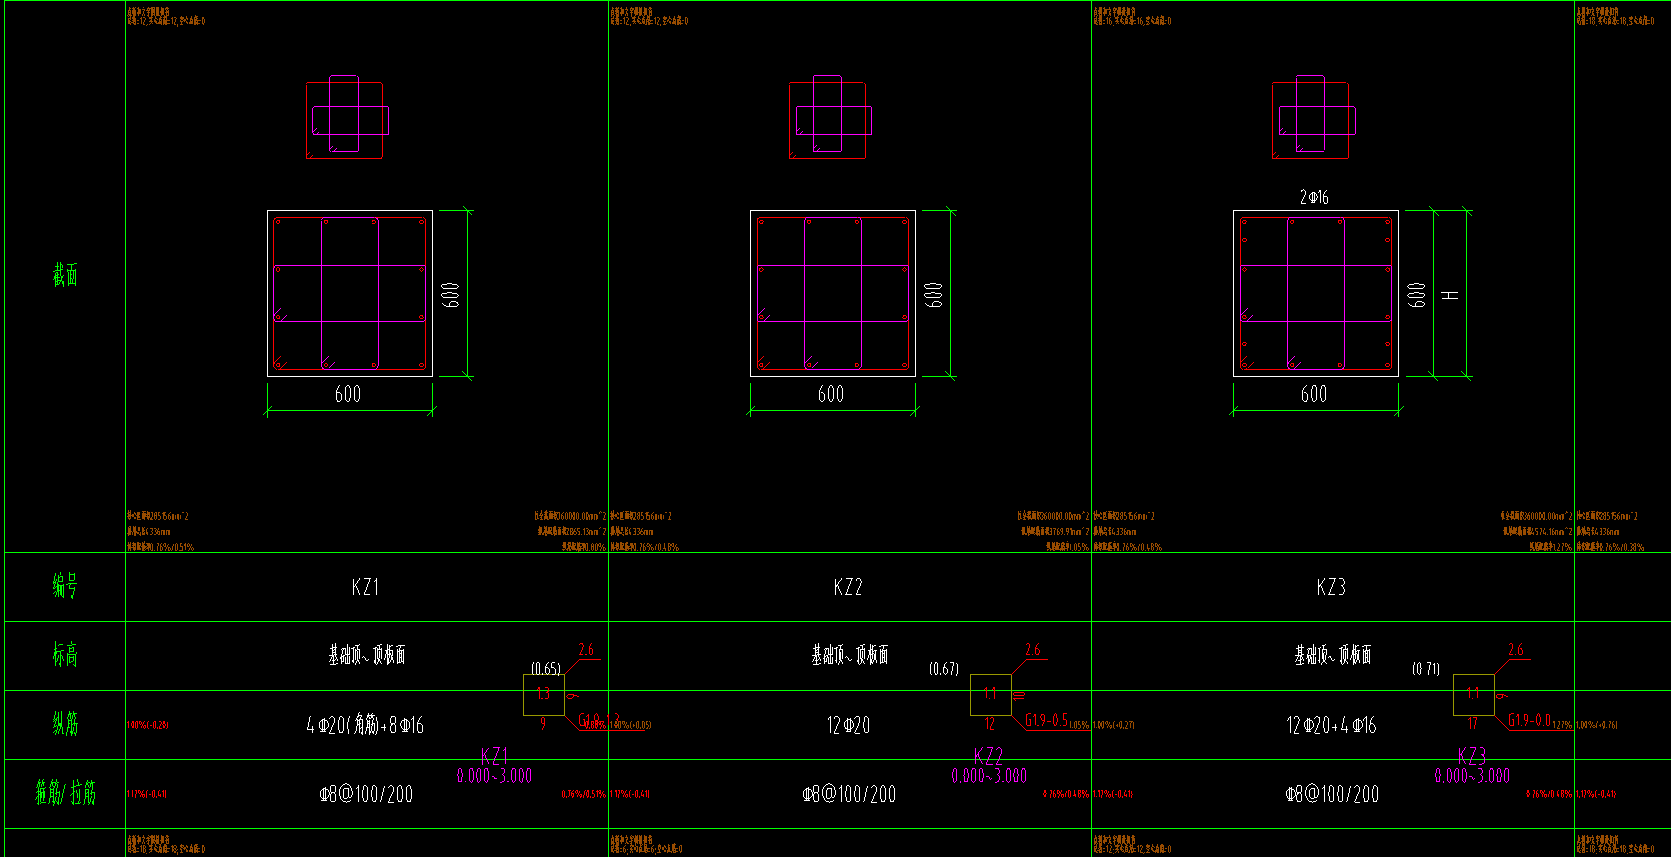Select the yellow box containing '1.3'
The image size is (1671, 857).
[x=544, y=695]
